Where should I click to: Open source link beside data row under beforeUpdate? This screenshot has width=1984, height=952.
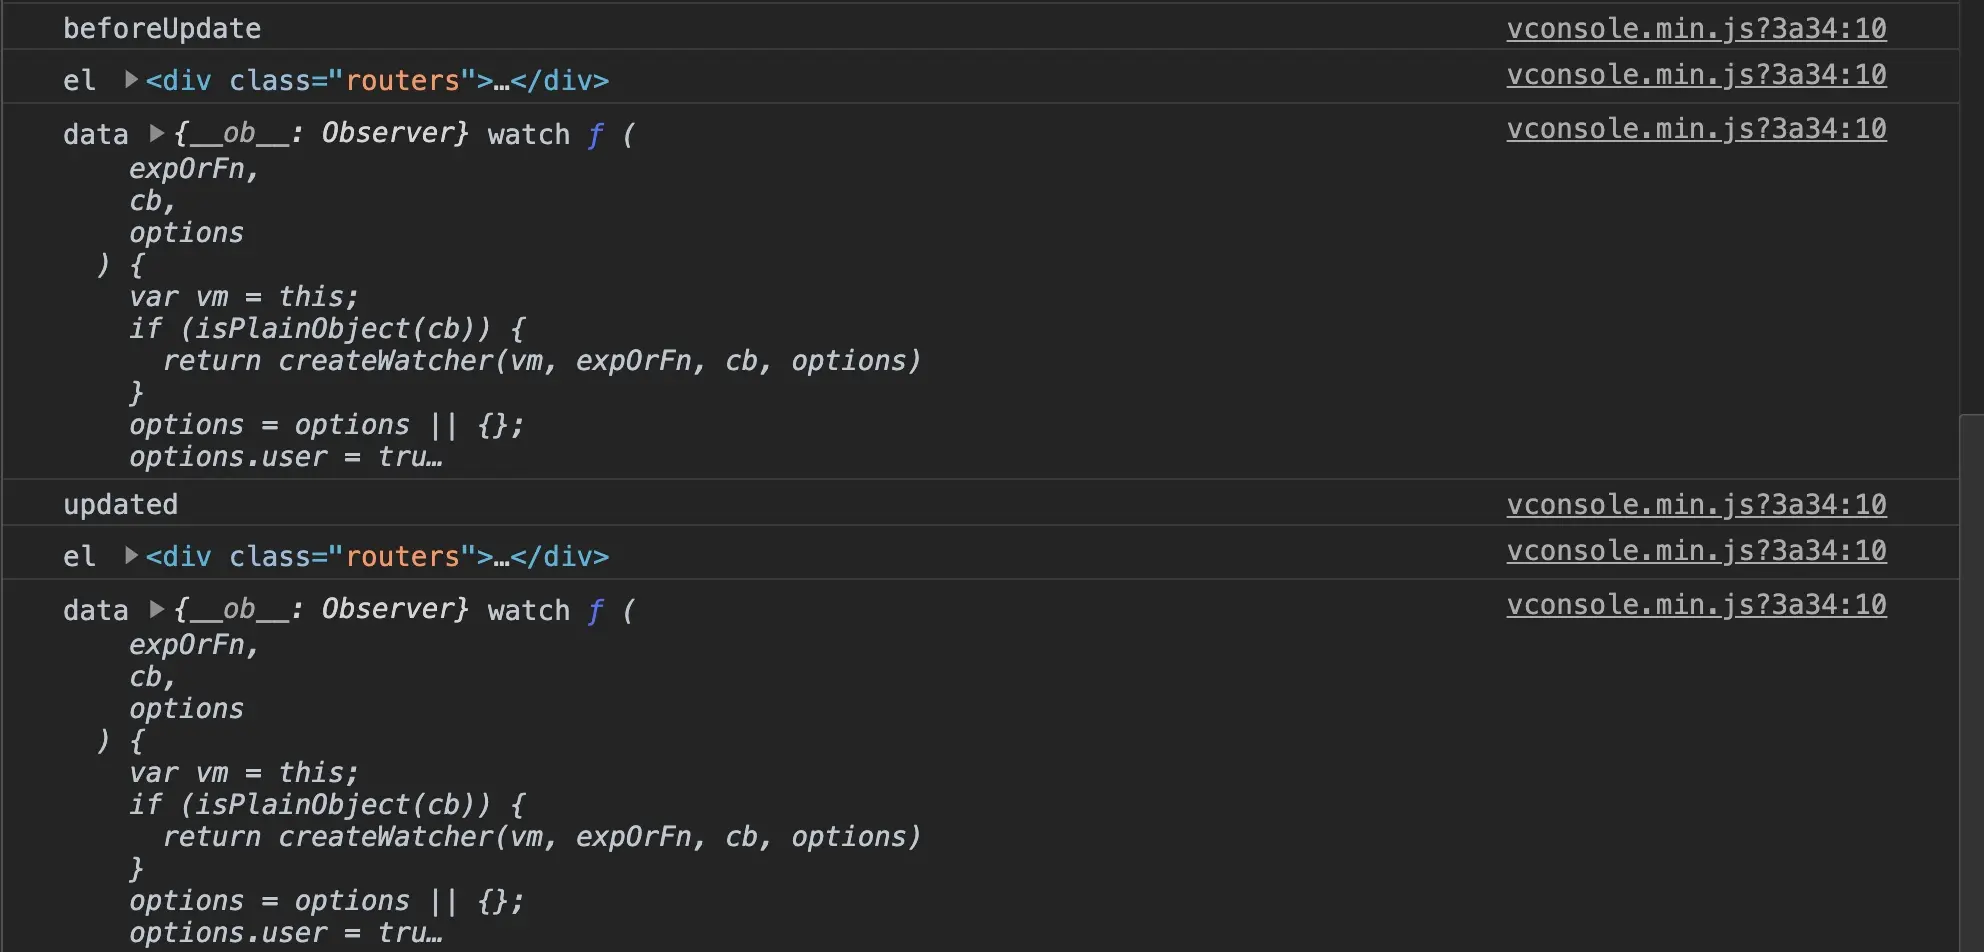click(x=1696, y=129)
